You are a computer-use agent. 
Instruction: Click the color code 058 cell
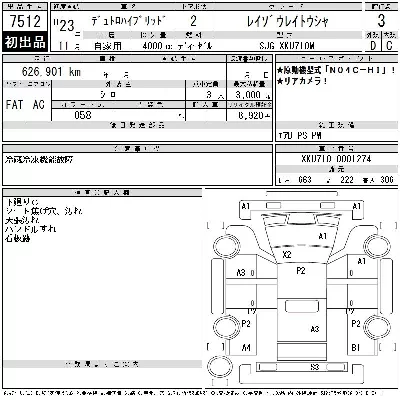83,115
